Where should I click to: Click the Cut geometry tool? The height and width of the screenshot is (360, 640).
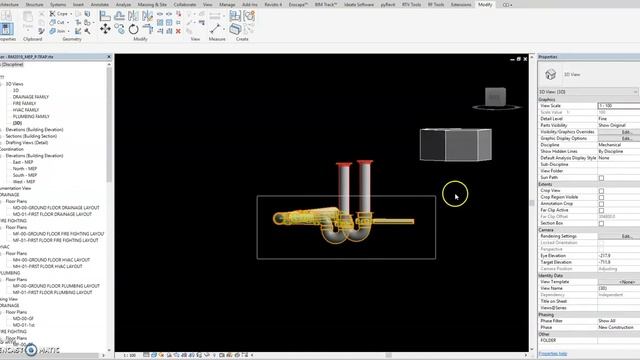point(58,22)
